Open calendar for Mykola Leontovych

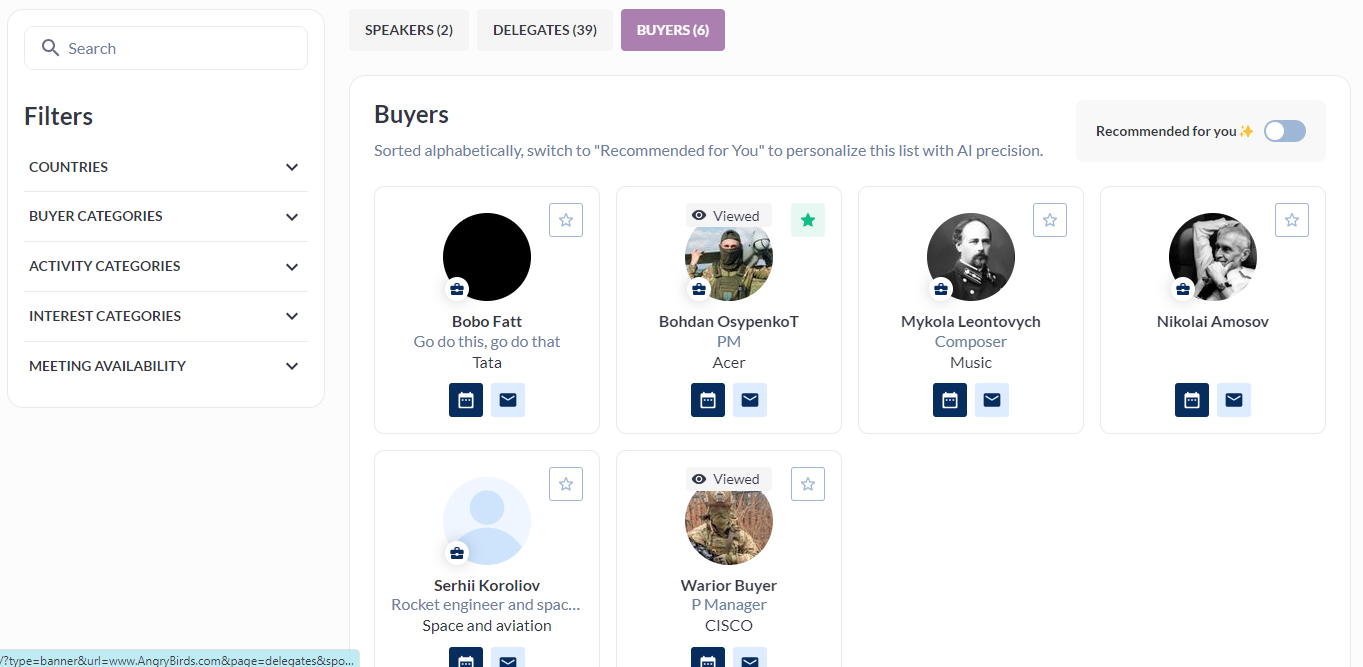[950, 400]
